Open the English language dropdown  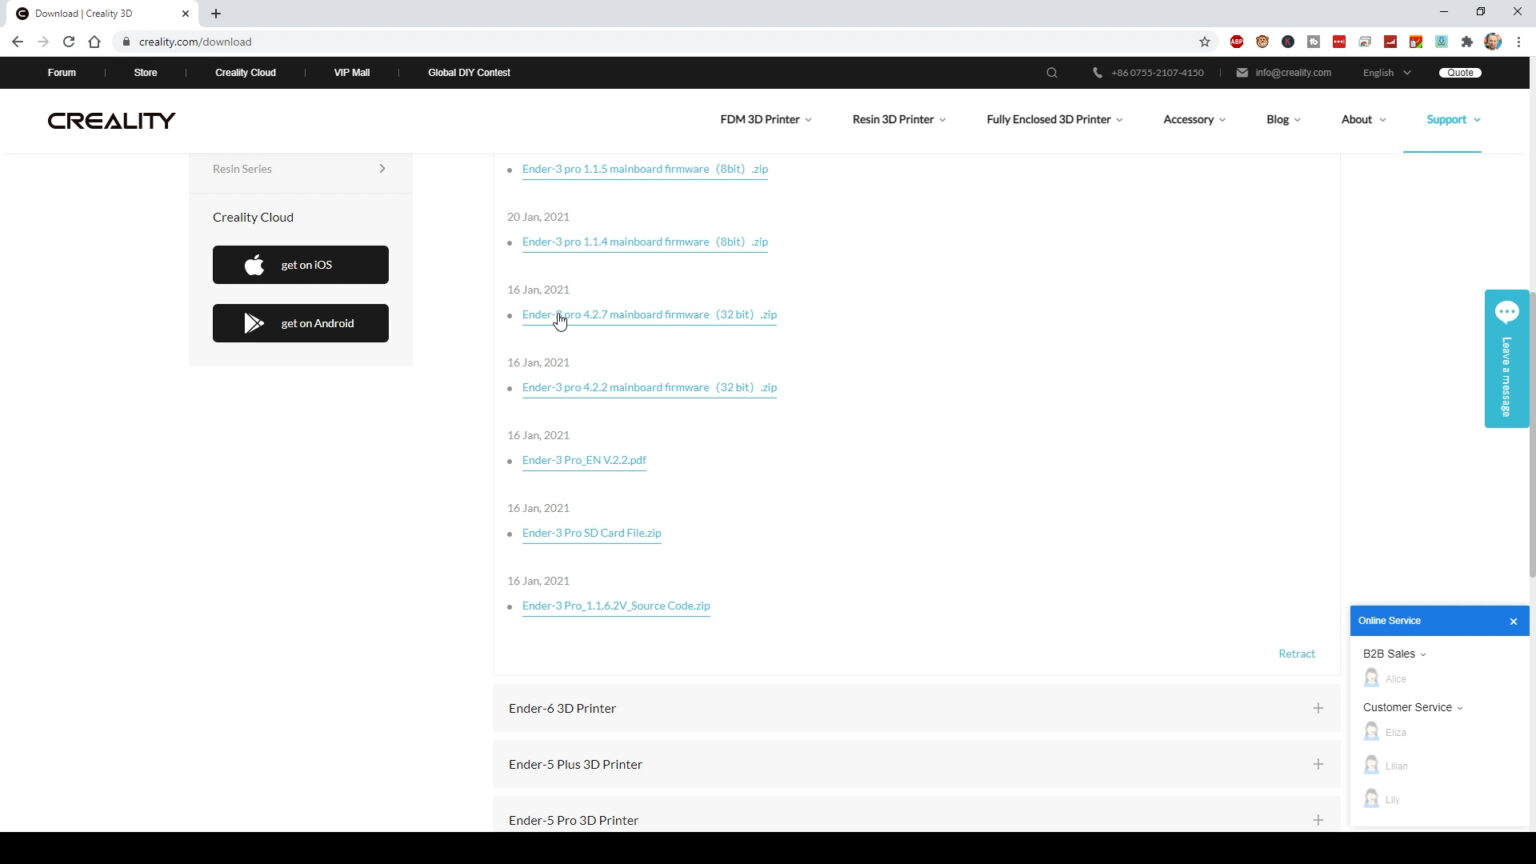coord(1386,73)
